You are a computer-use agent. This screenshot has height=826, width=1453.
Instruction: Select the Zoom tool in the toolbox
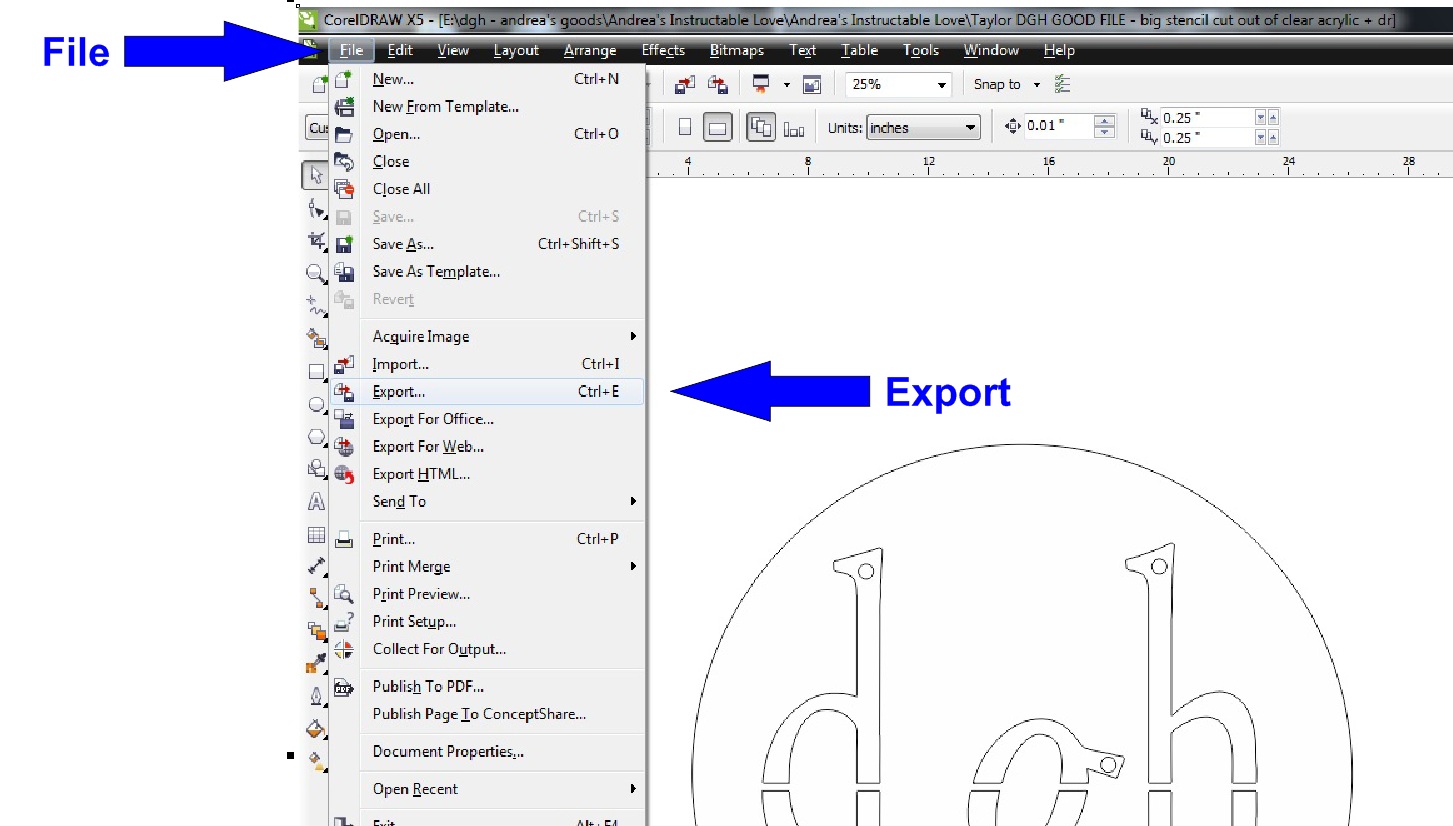316,272
